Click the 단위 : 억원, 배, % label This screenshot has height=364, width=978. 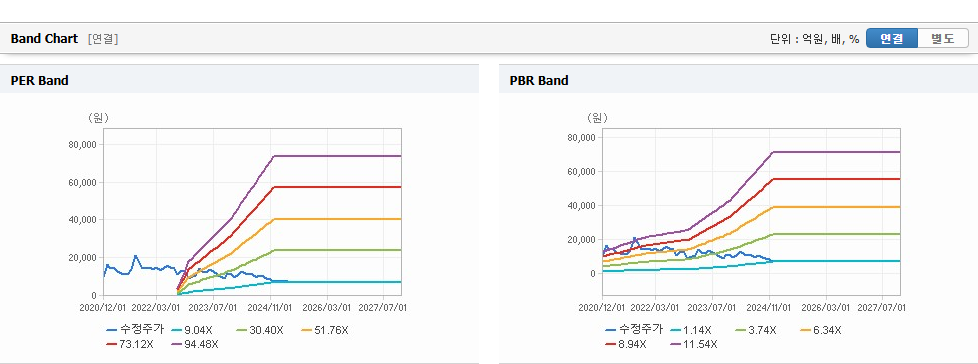click(815, 39)
